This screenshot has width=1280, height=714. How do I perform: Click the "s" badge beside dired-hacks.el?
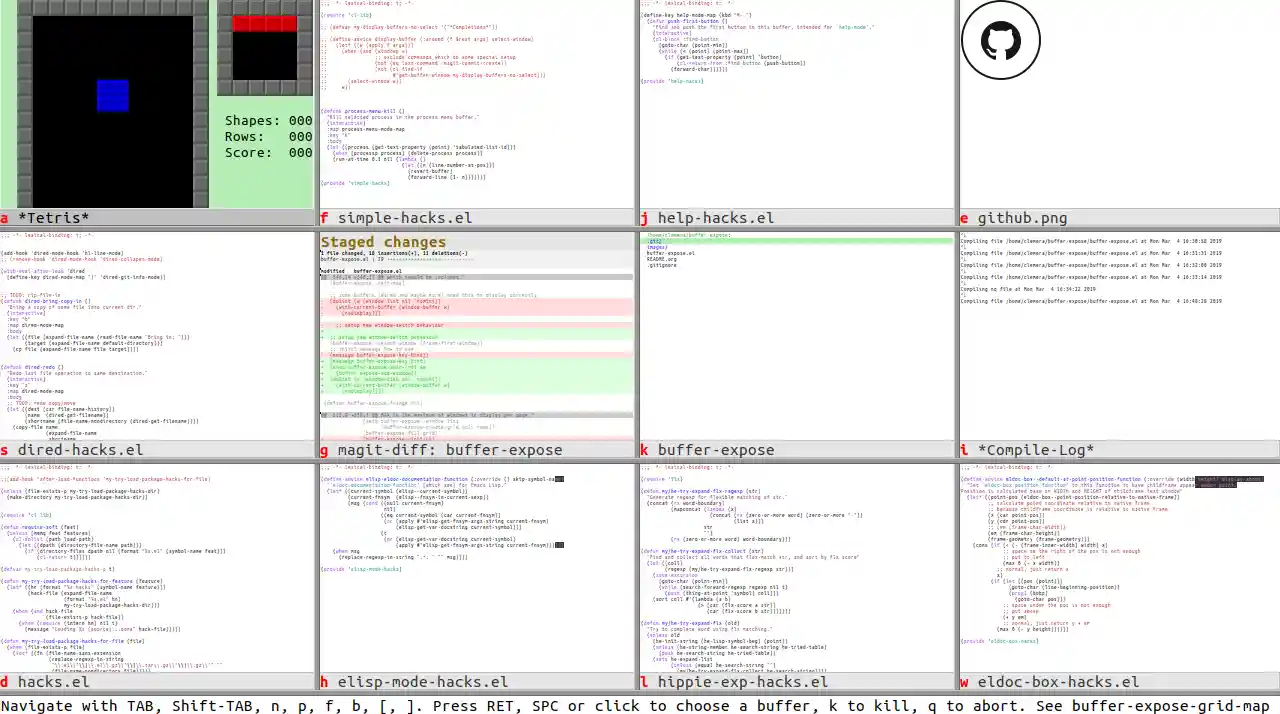point(5,450)
